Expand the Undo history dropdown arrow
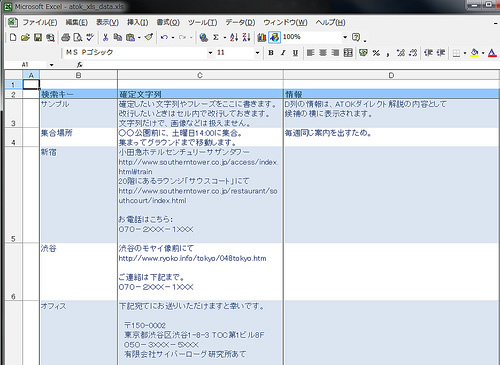The height and width of the screenshot is (365, 500). [x=173, y=37]
